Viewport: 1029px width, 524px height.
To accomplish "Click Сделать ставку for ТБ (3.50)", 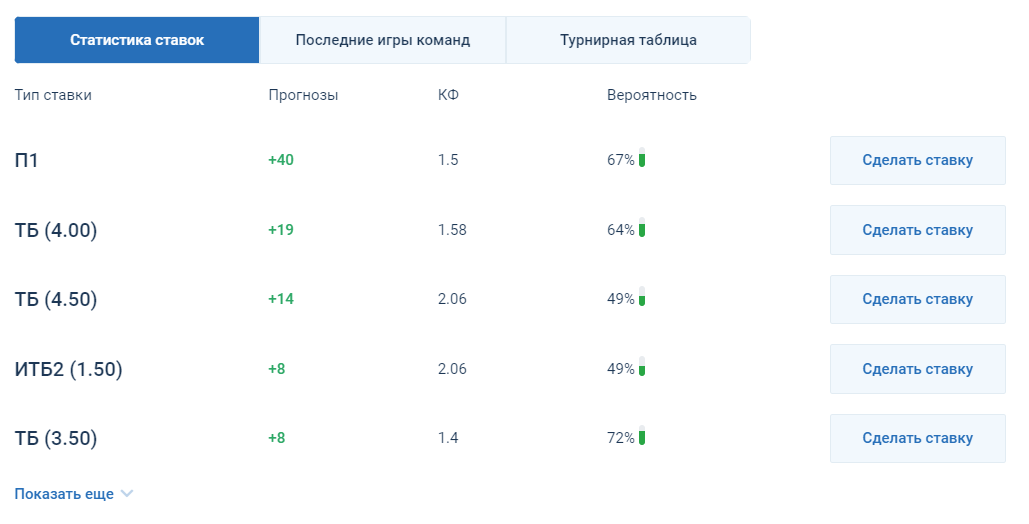I will pos(917,439).
